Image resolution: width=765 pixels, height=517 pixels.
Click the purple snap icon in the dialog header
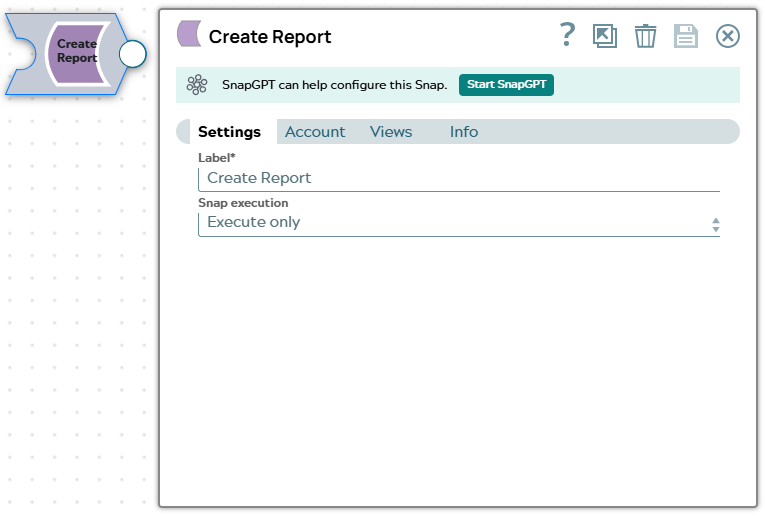[x=189, y=34]
